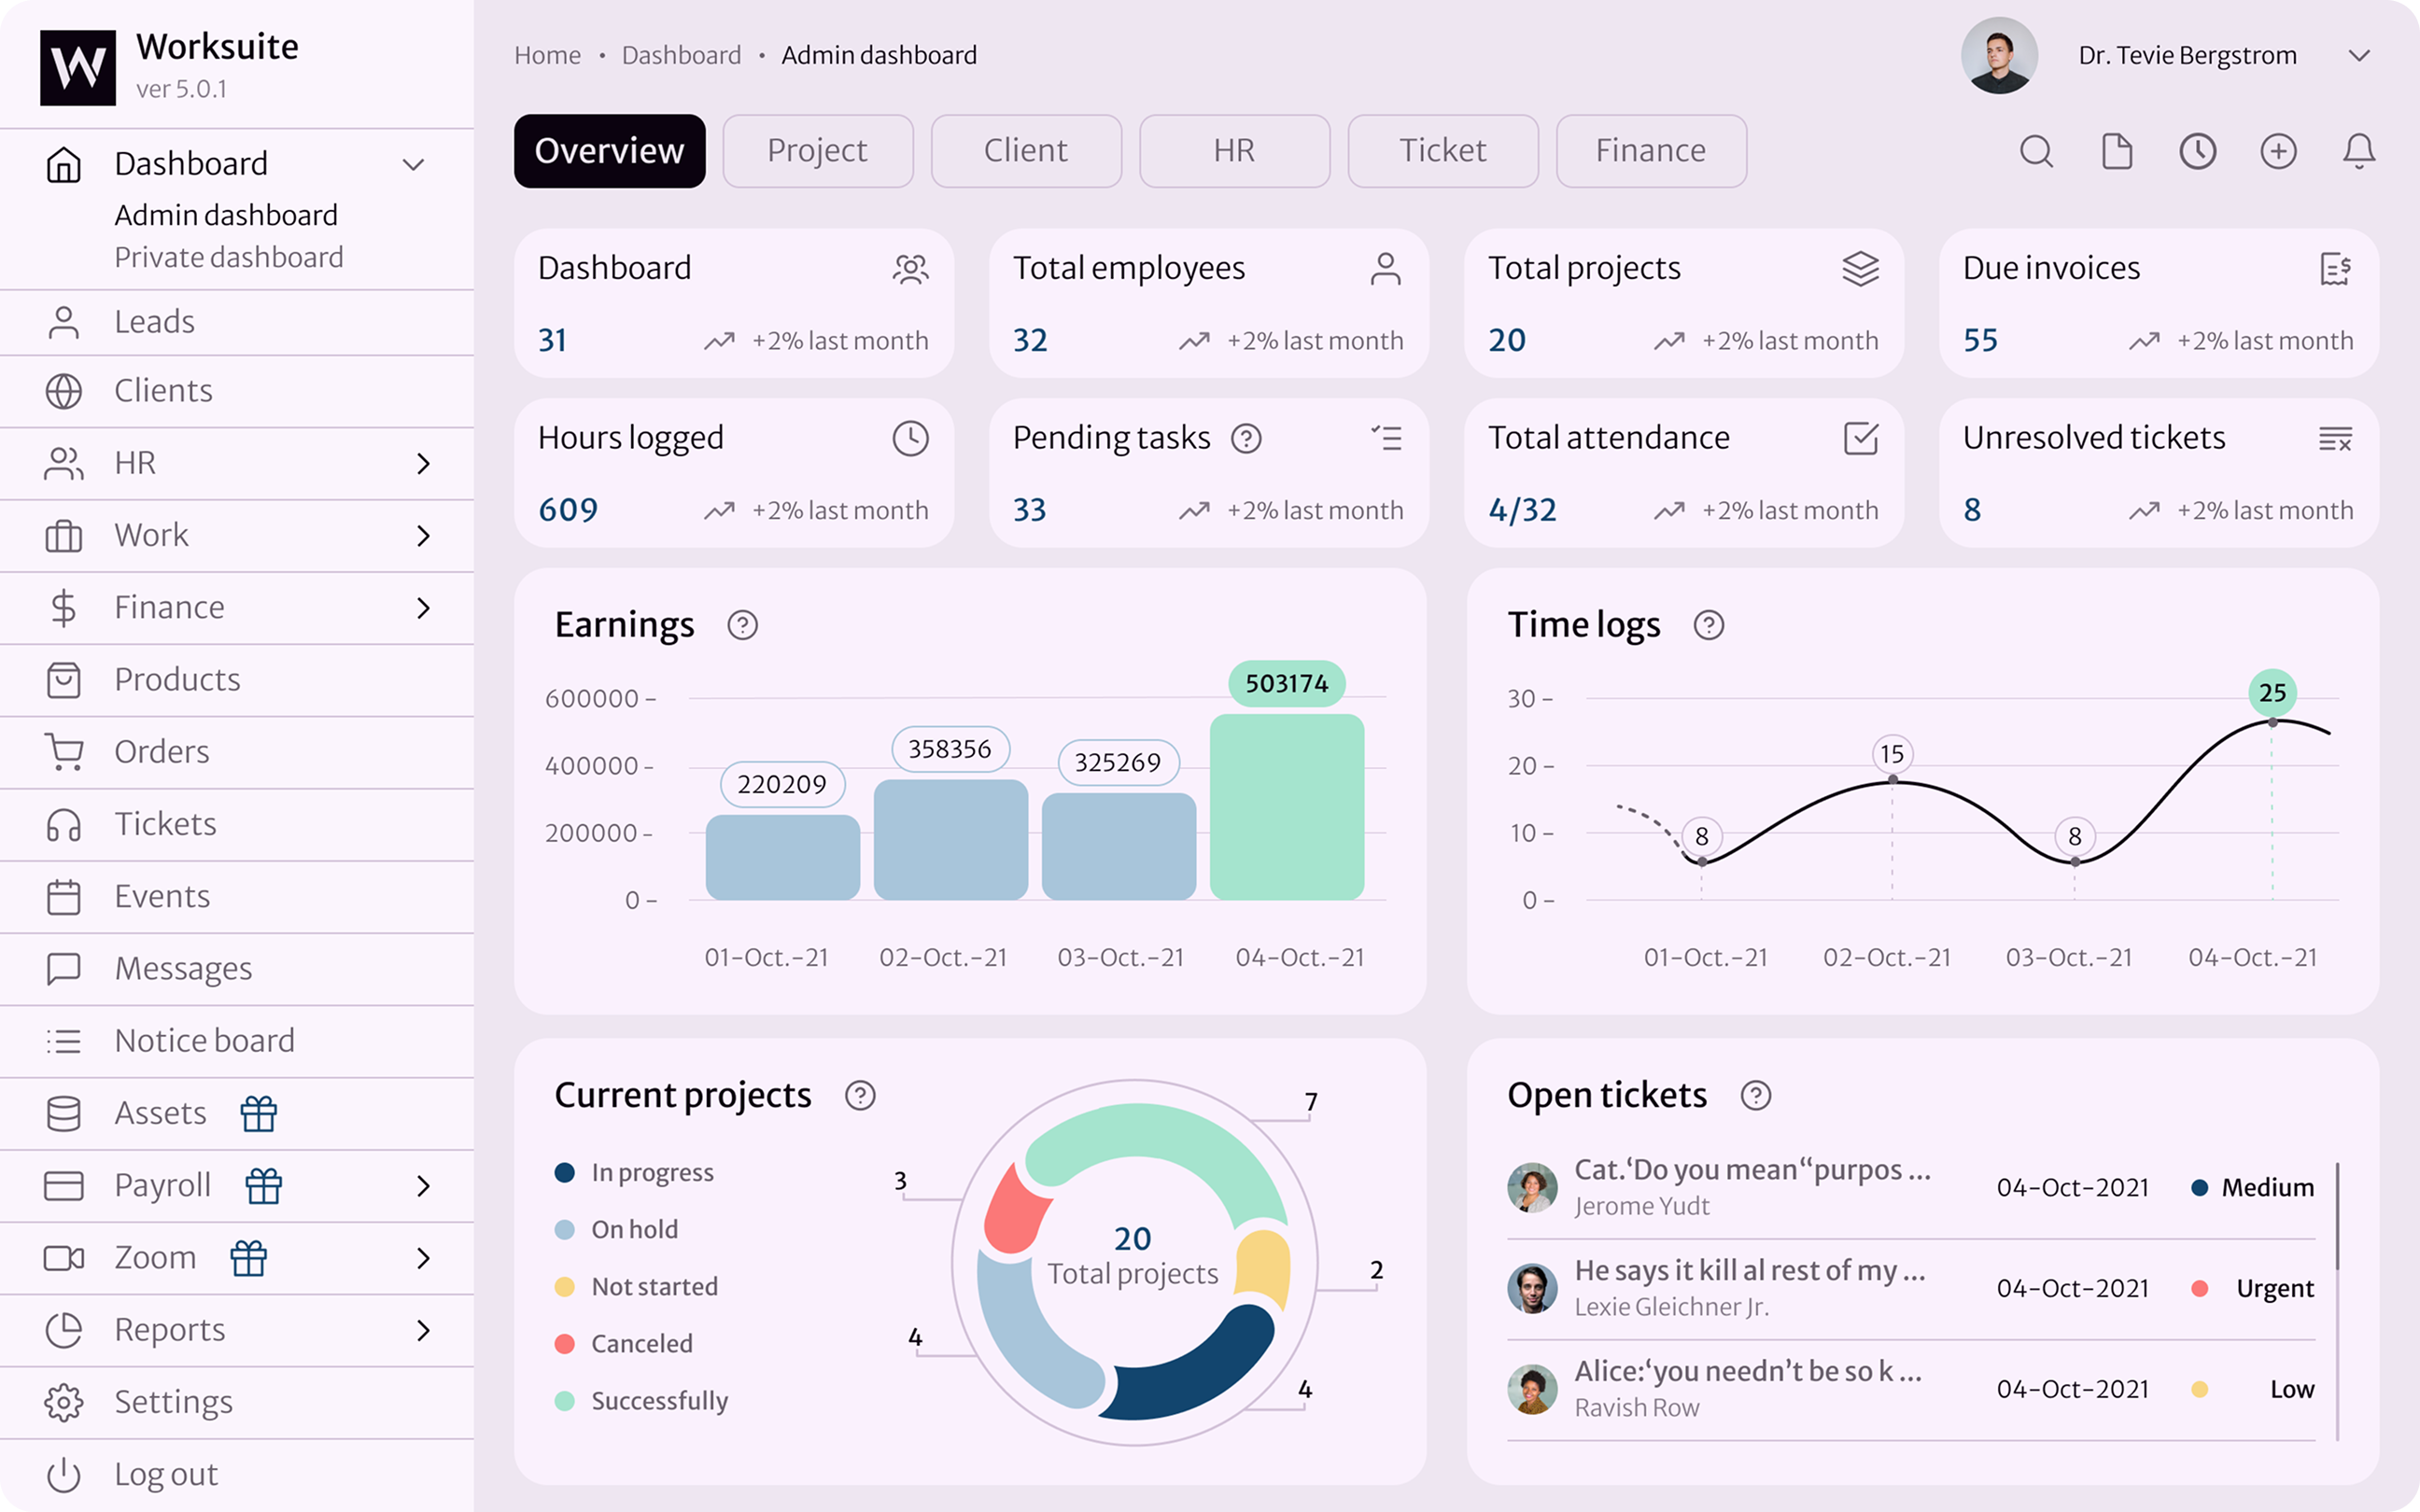Click the search magnifier icon
Screen dimensions: 2420x1512
point(2036,151)
